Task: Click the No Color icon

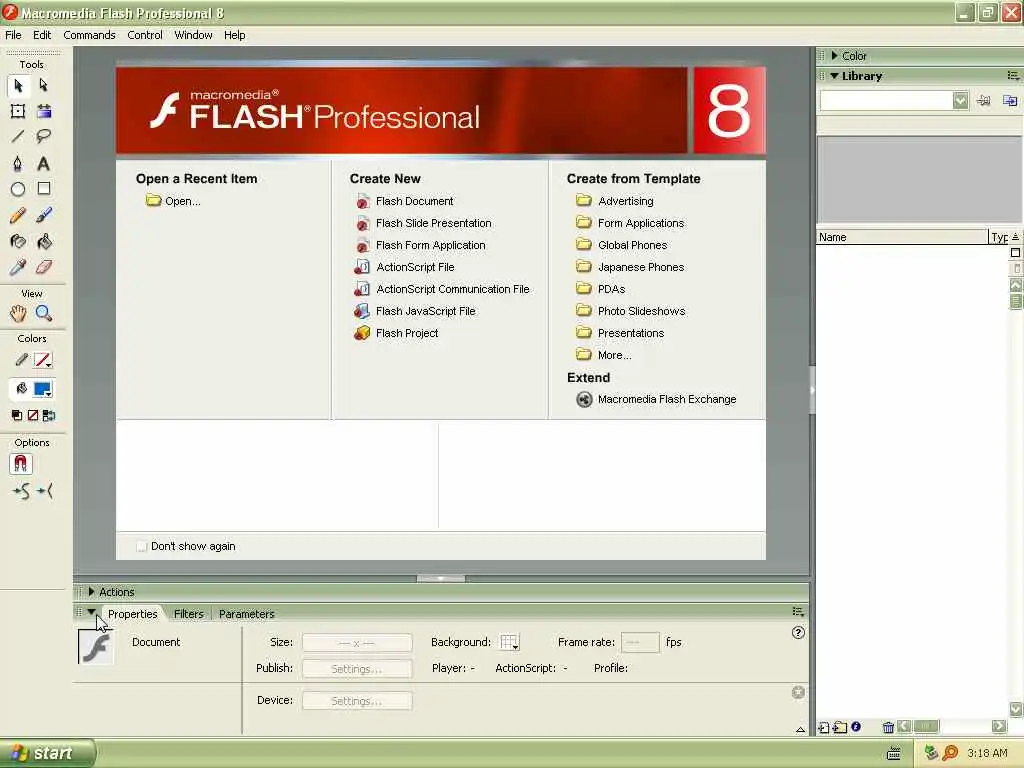Action: 33,415
